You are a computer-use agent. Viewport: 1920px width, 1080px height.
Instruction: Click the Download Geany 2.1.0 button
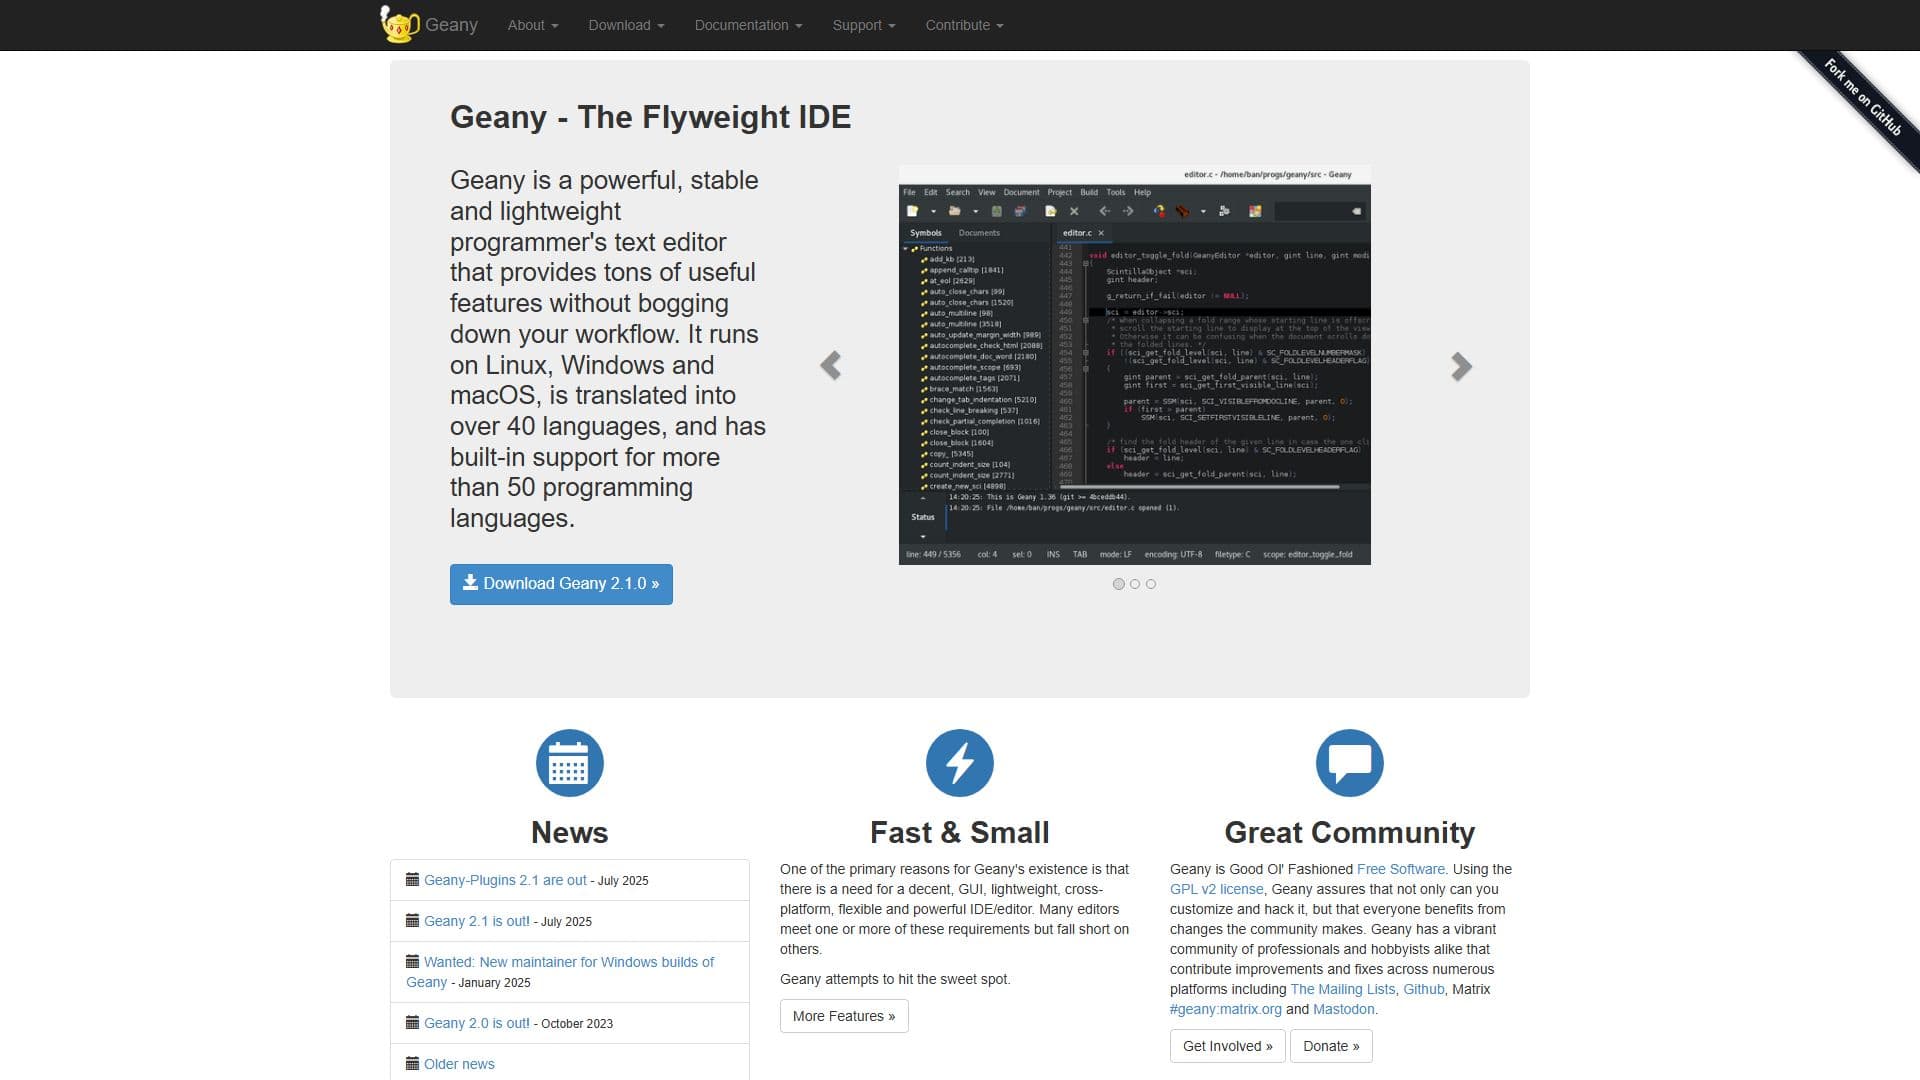pyautogui.click(x=561, y=584)
